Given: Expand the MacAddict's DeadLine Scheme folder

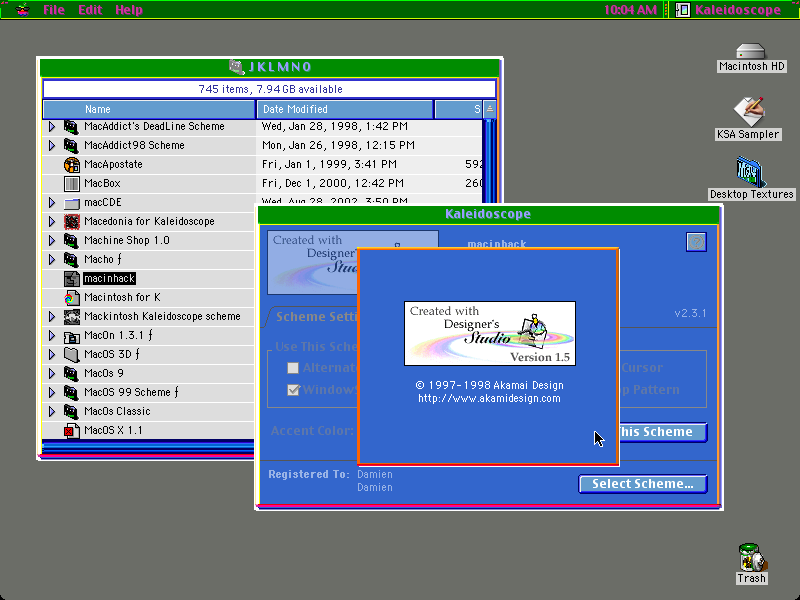Looking at the screenshot, I should tap(52, 127).
